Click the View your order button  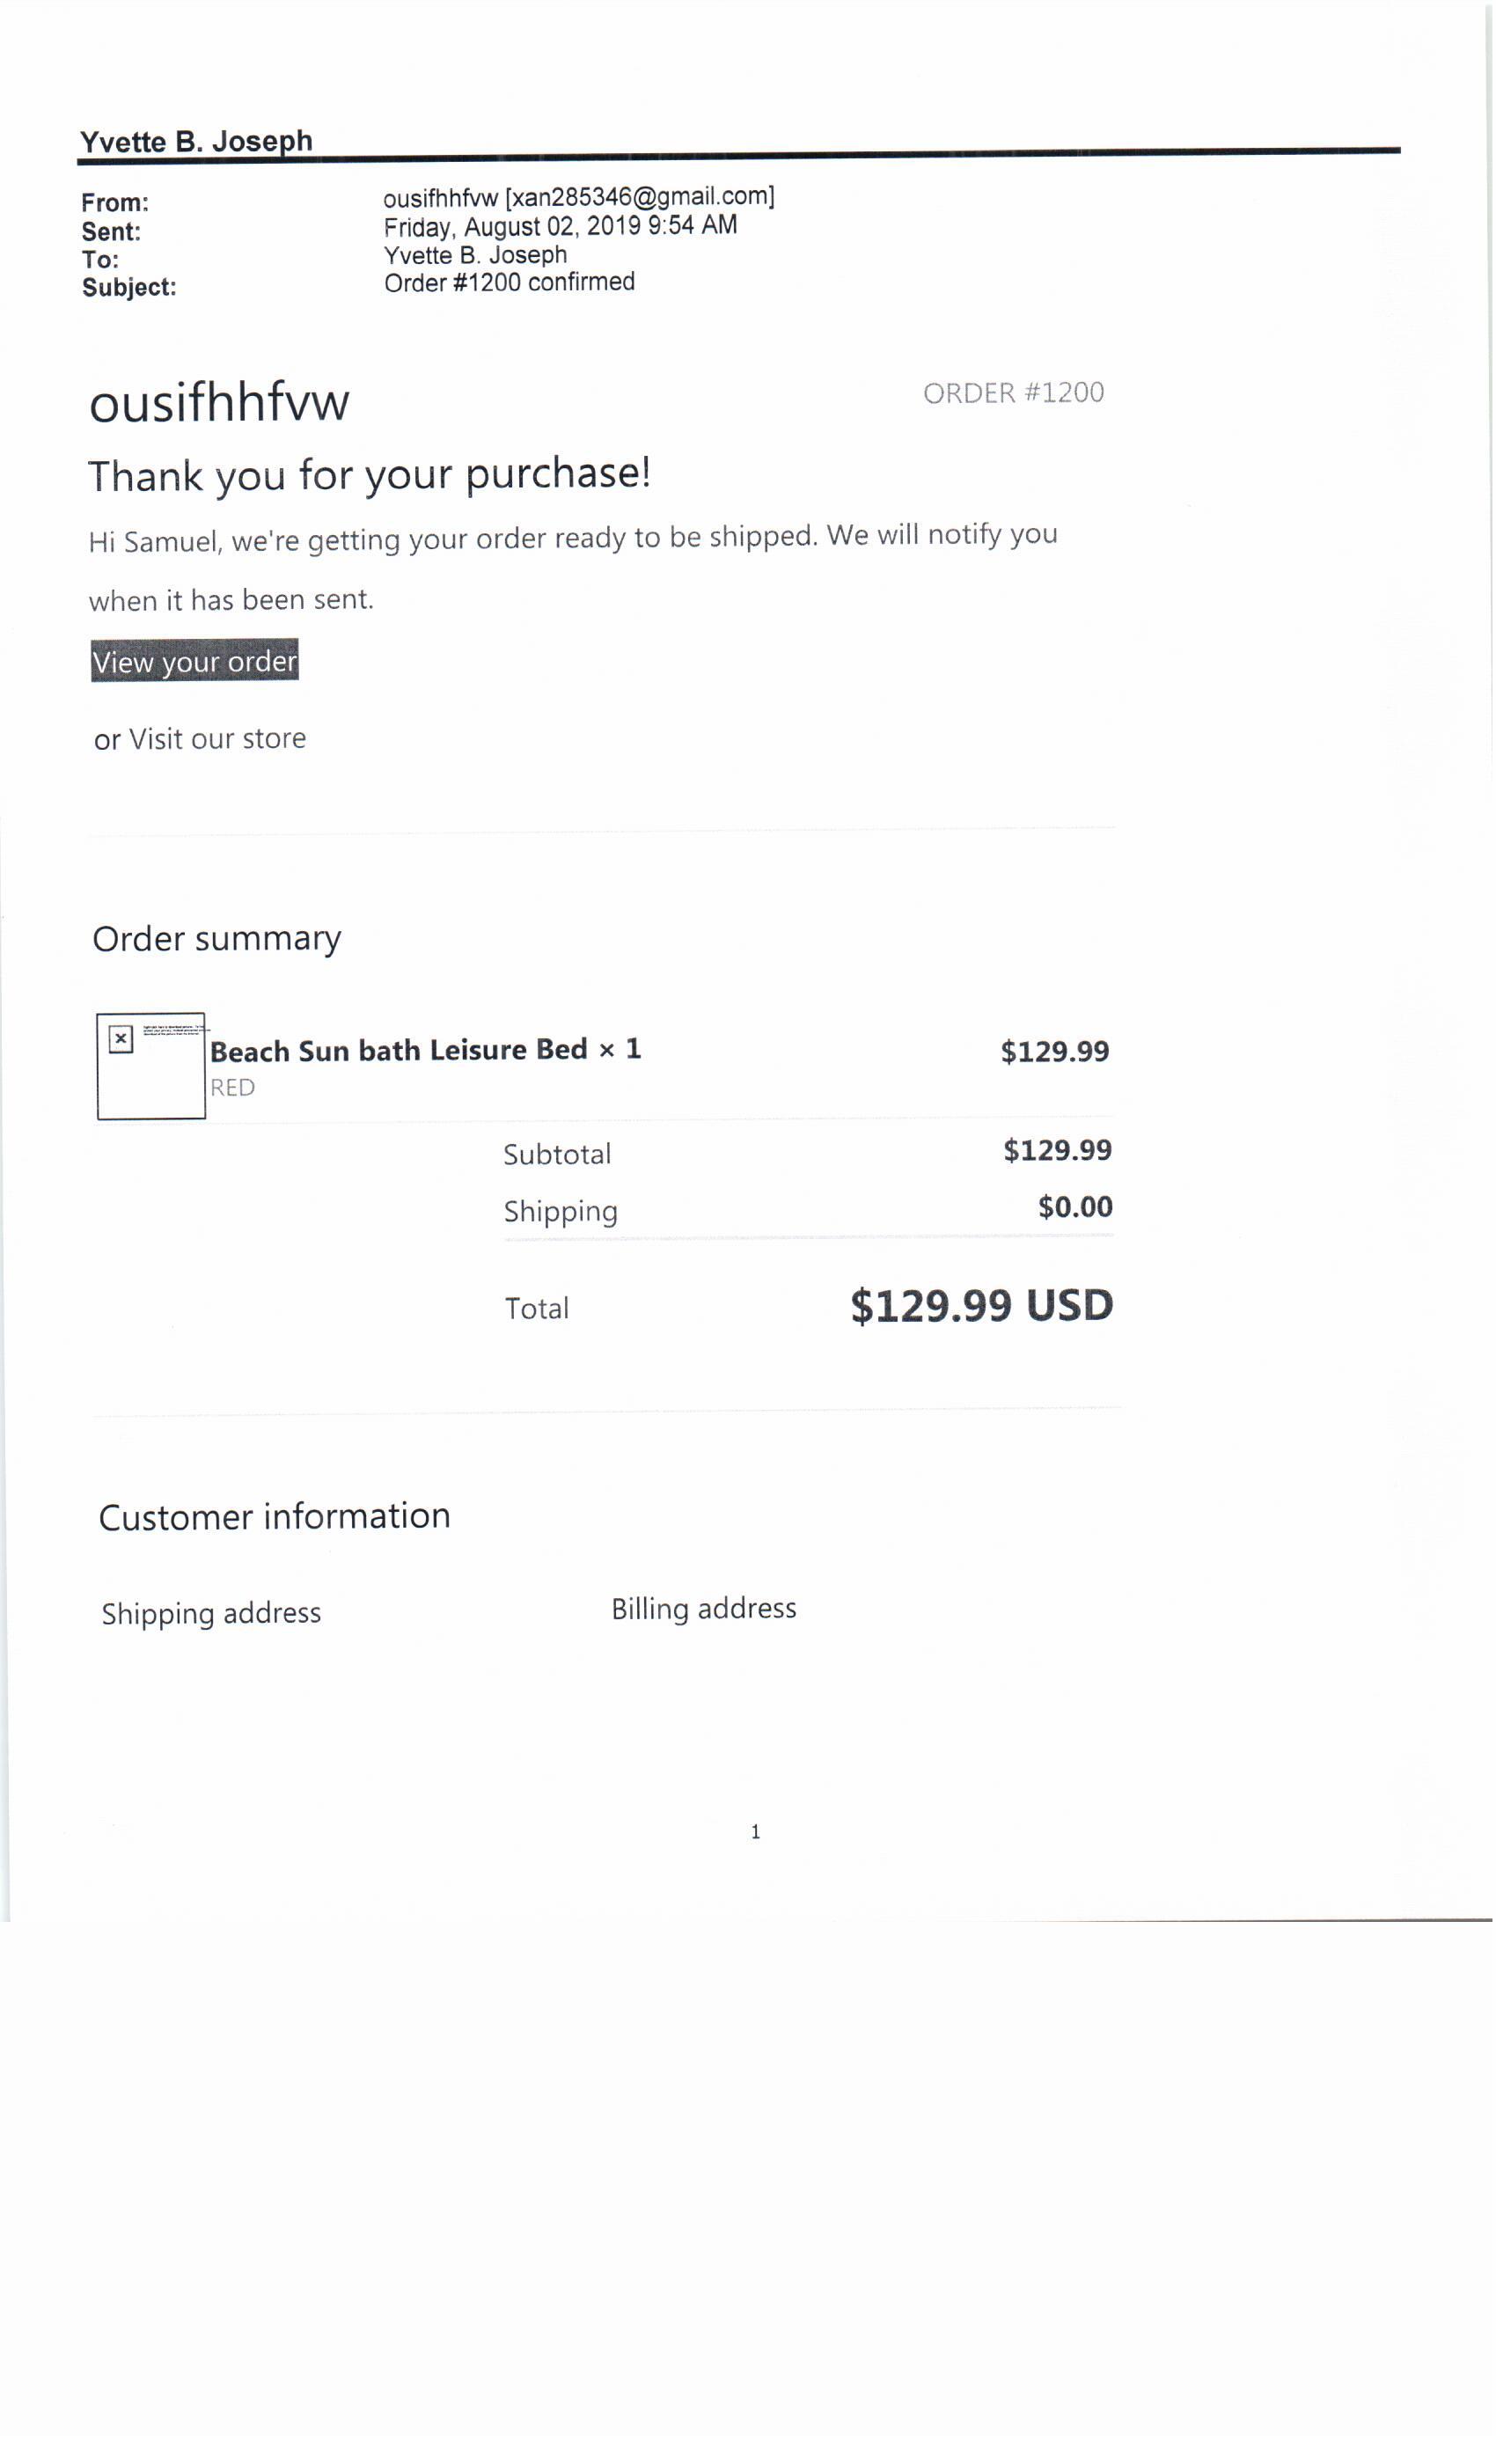pos(195,661)
